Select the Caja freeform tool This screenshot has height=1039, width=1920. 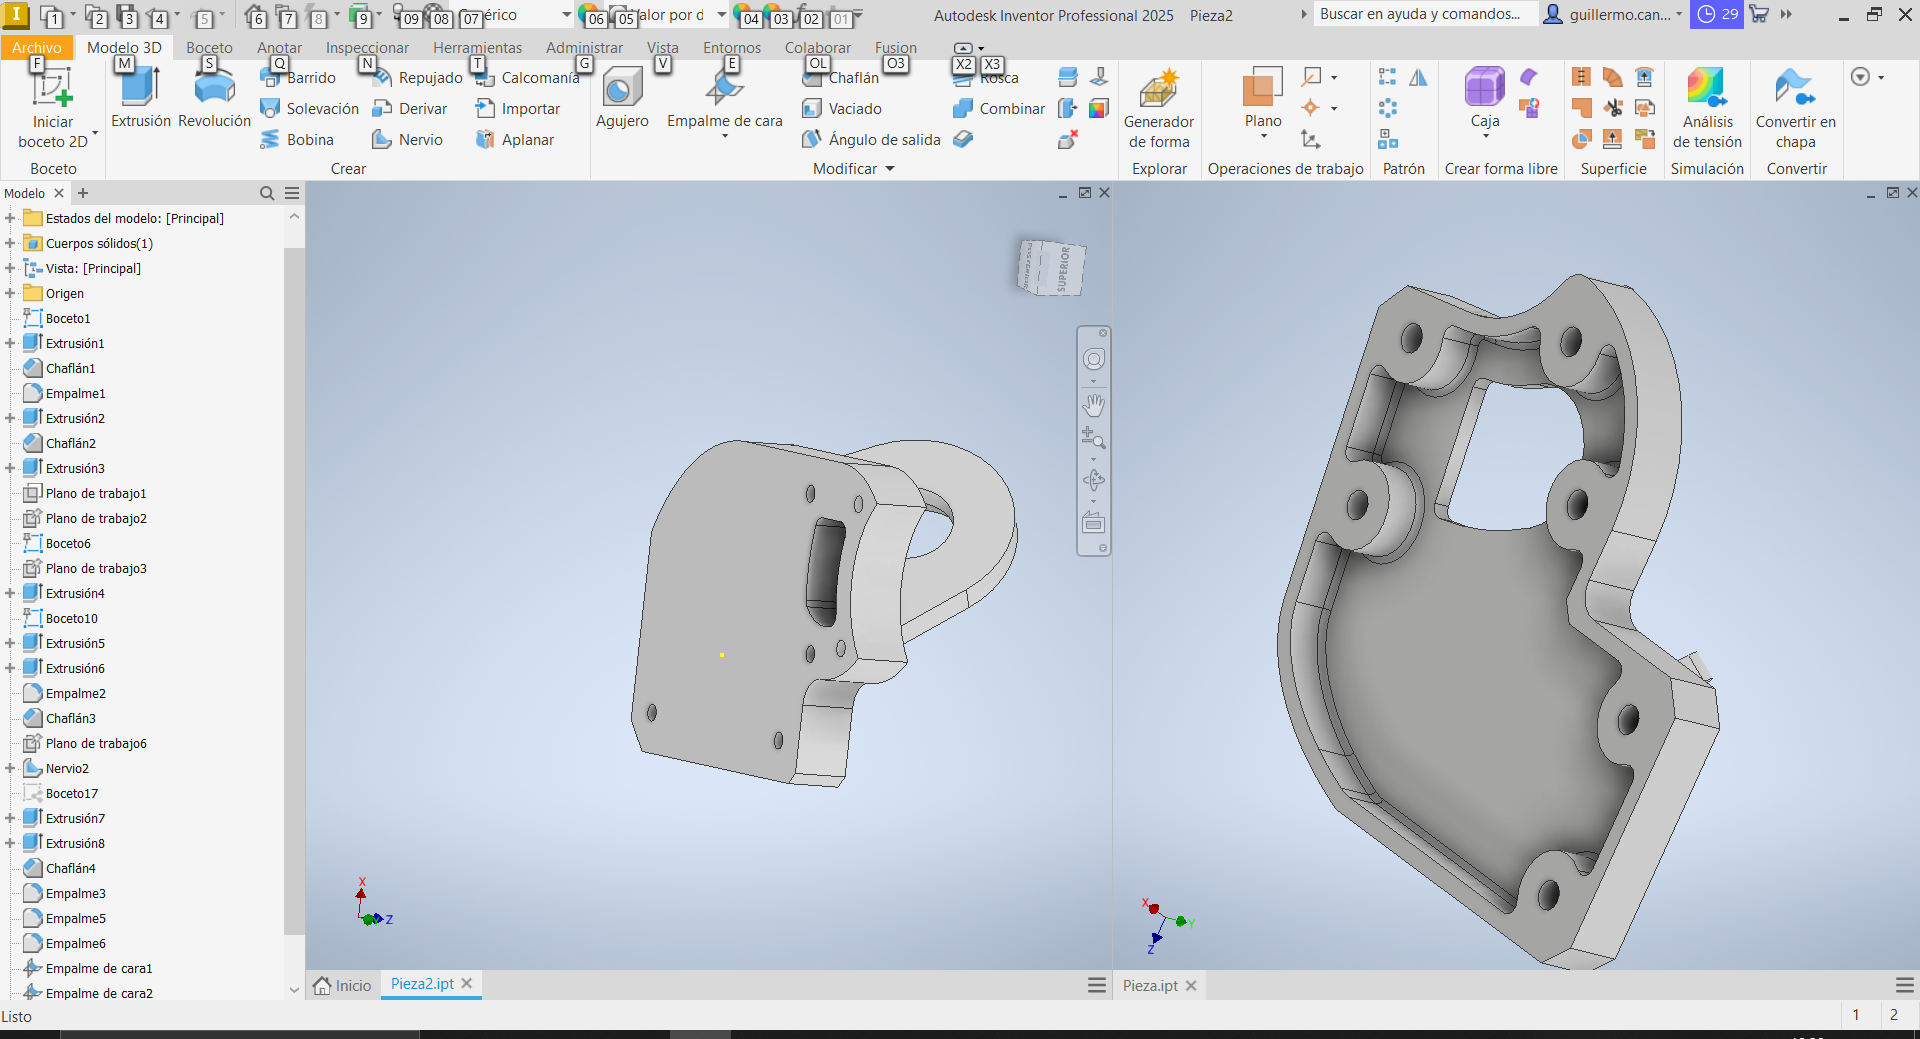click(x=1484, y=100)
